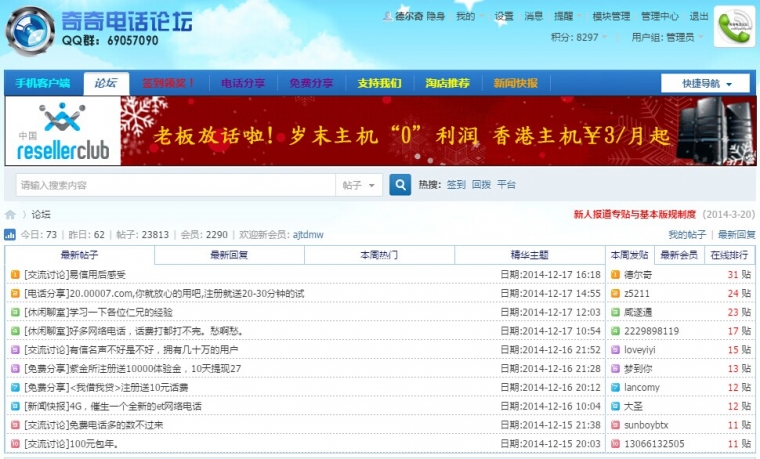This screenshot has height=459, width=760.
Task: Click the resellerclub logo image
Action: point(63,131)
